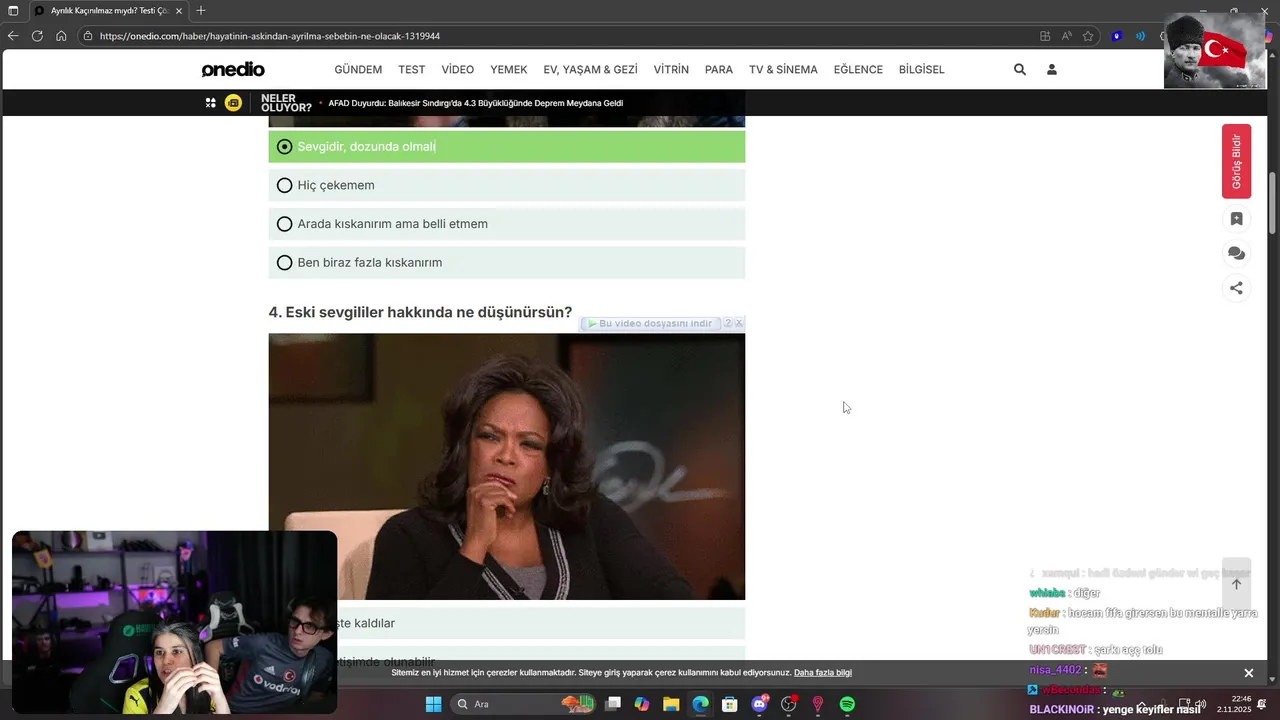Screen dimensions: 1280x720
Task: Open EĞLENCE menu item
Action: tap(858, 70)
